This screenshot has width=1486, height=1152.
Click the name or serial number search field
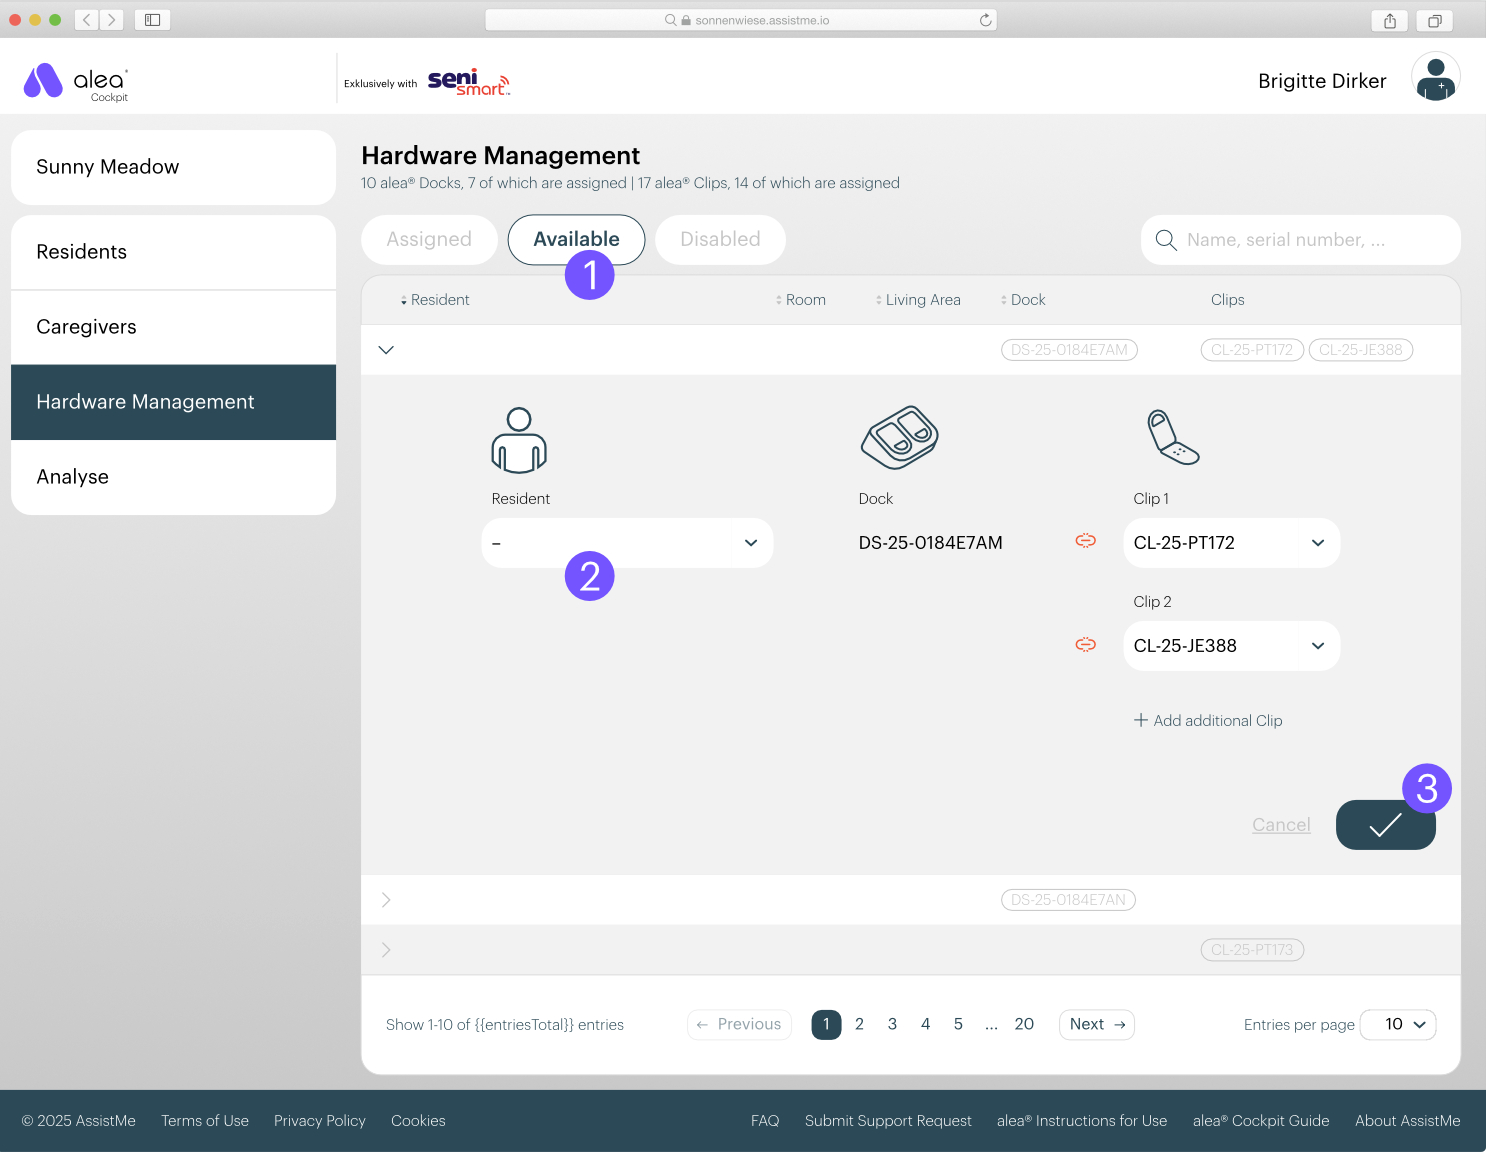pyautogui.click(x=1300, y=240)
